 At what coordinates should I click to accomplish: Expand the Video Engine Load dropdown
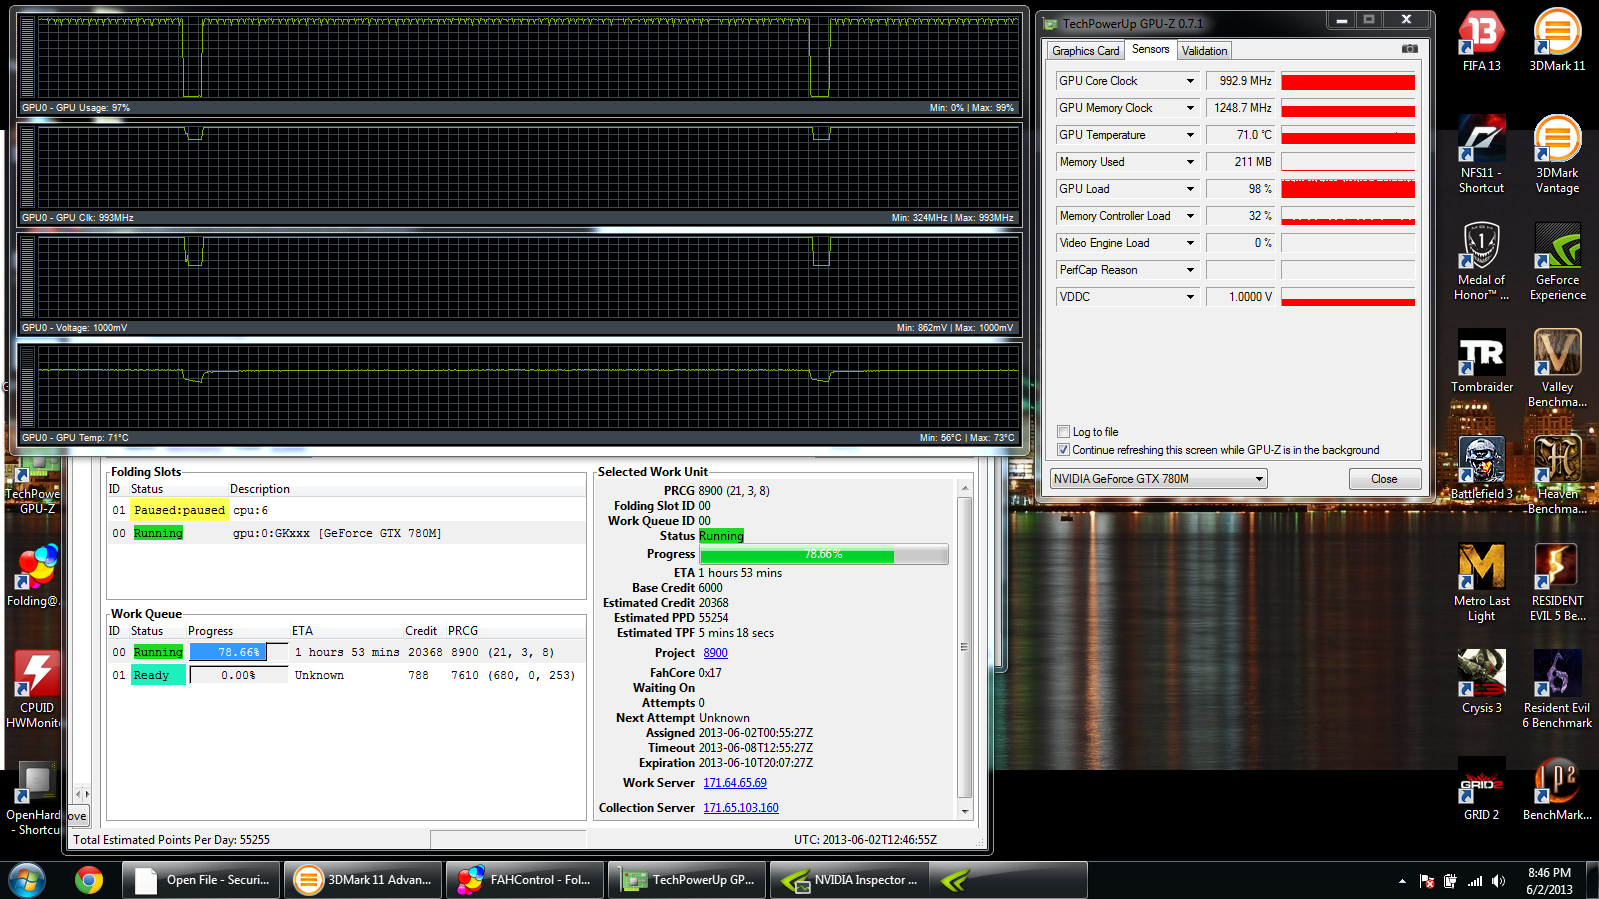1190,243
